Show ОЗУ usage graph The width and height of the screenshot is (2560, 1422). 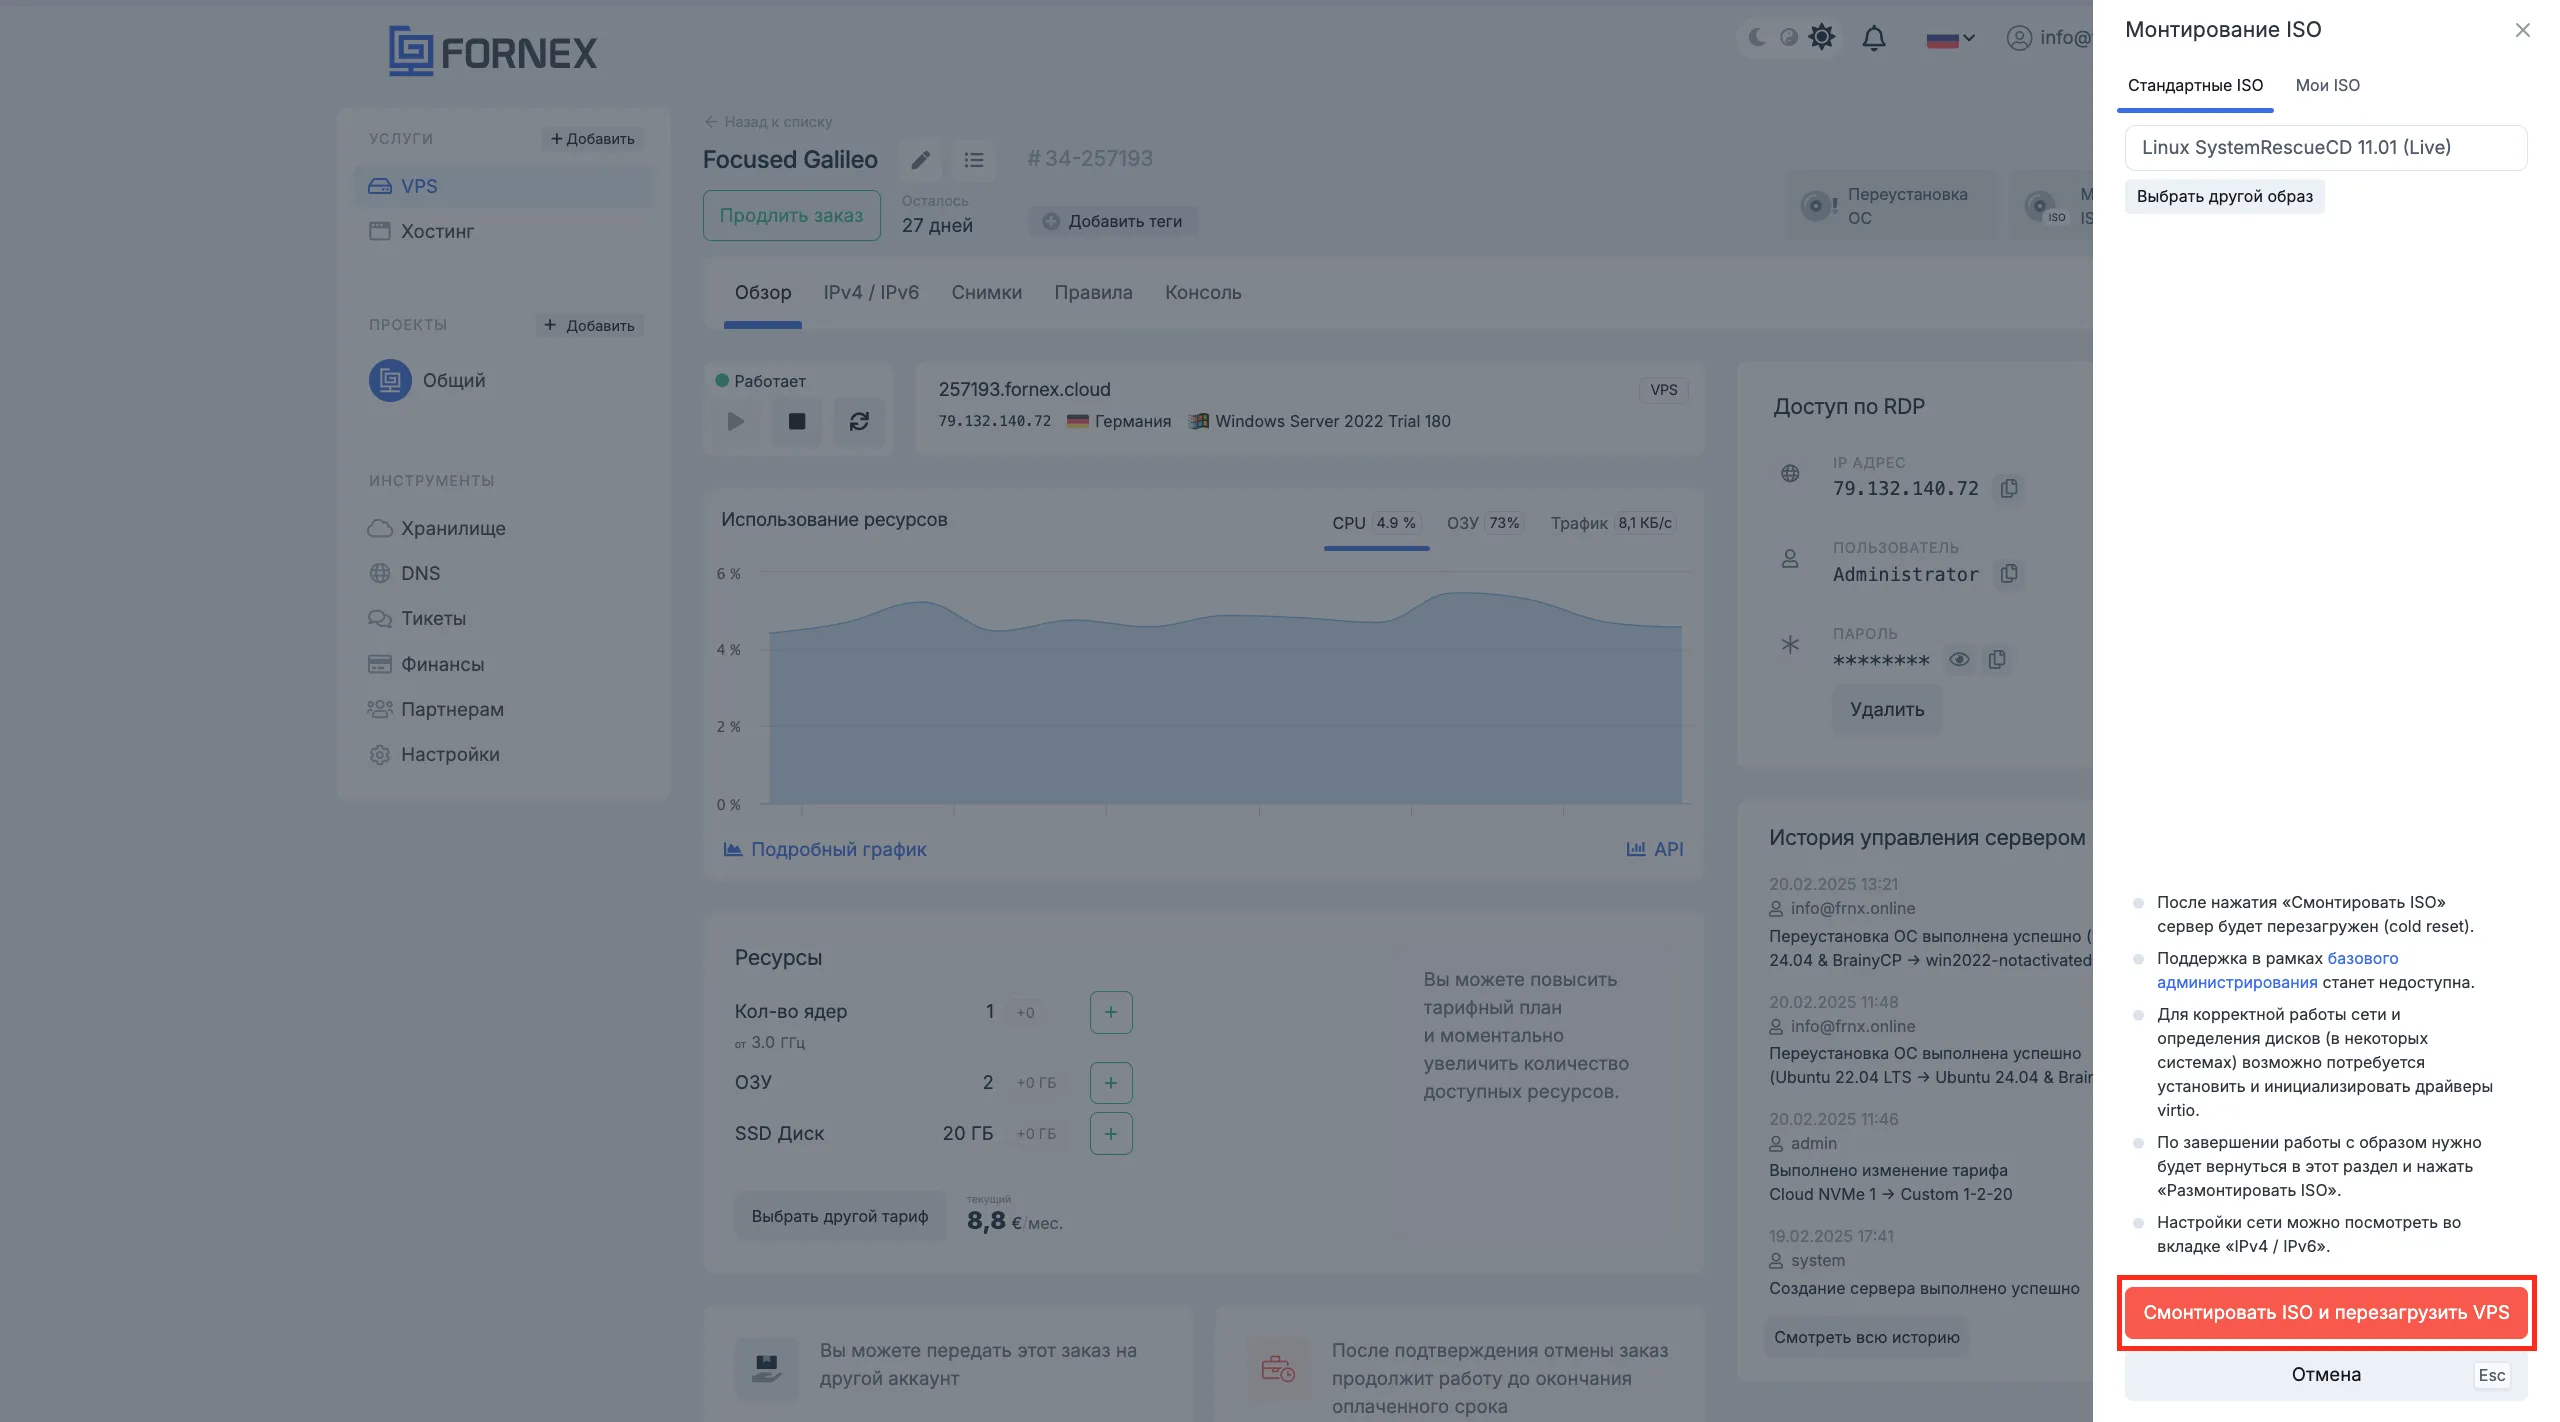(x=1484, y=524)
